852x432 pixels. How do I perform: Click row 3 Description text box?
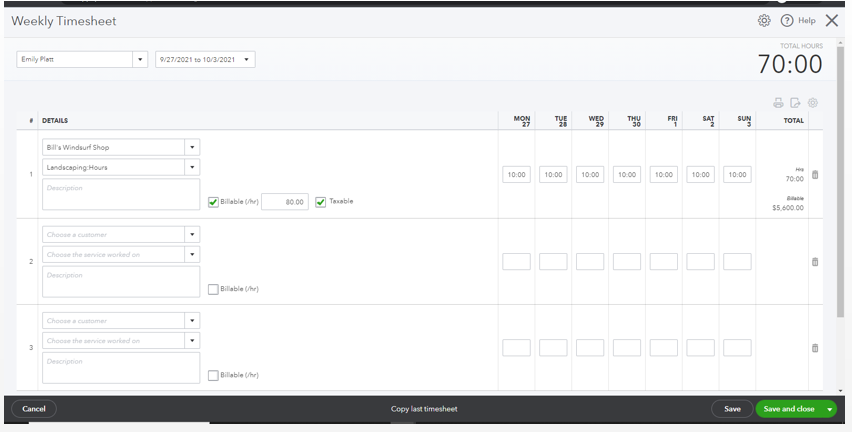point(121,368)
